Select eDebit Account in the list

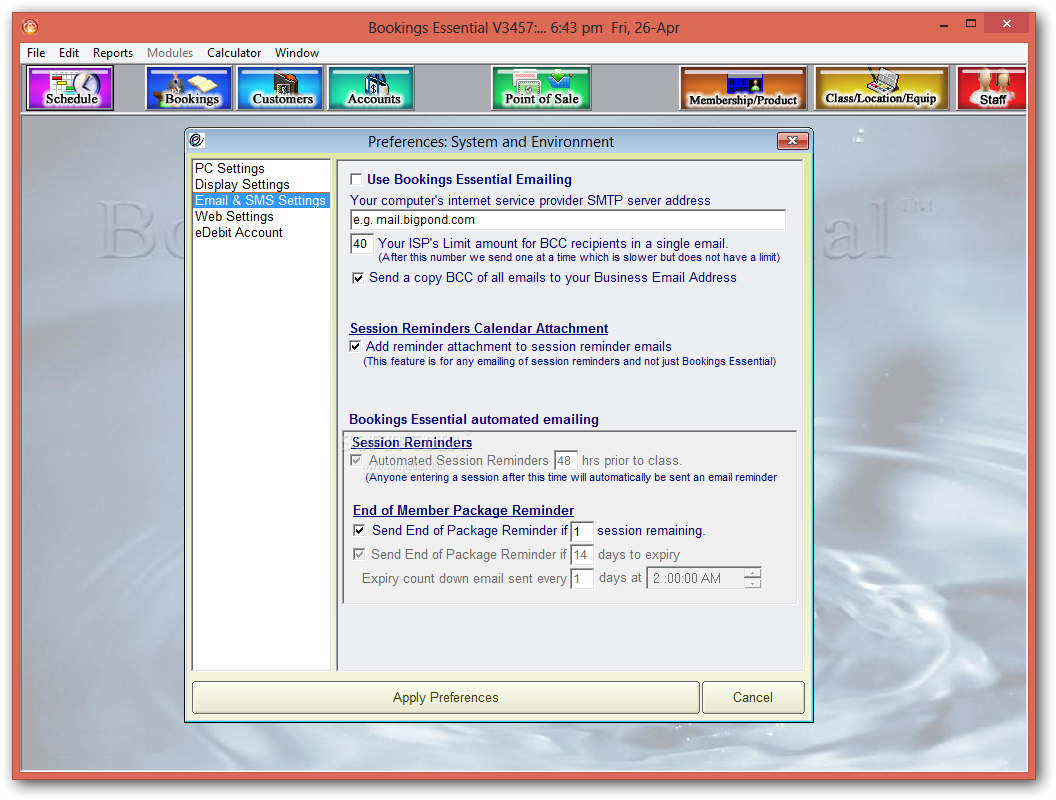(261, 233)
